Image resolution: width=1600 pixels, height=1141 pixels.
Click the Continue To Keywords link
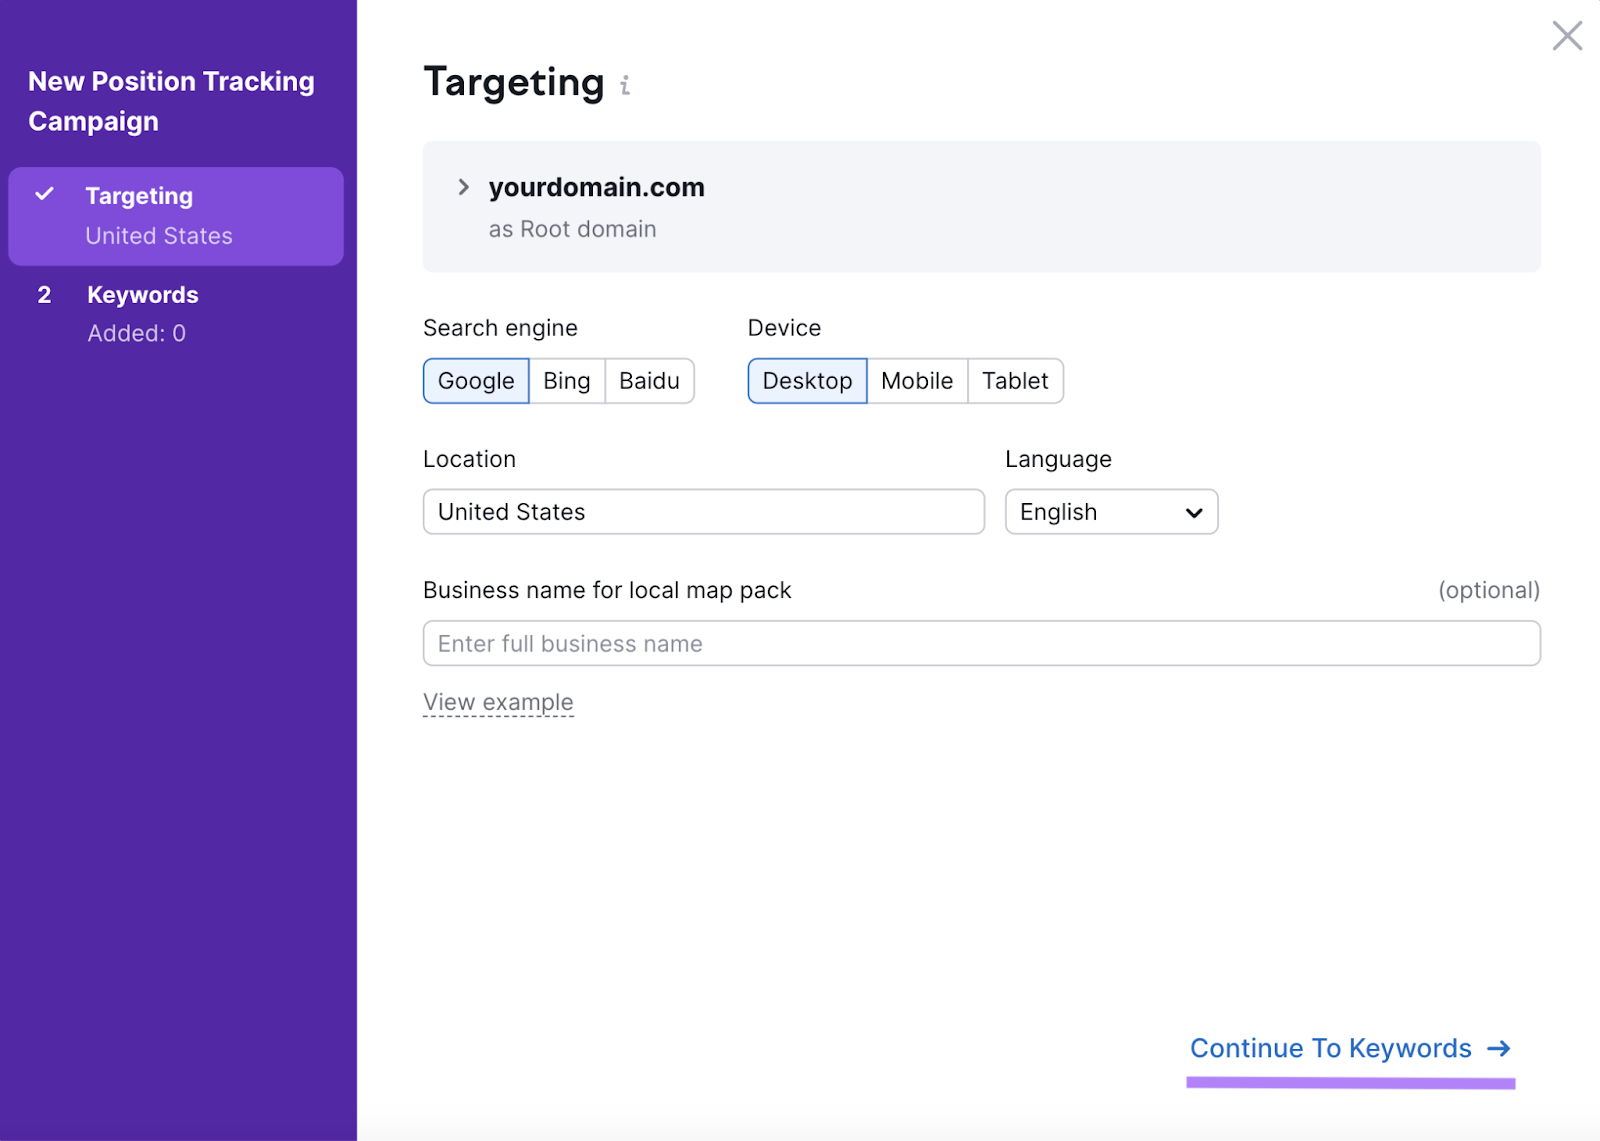[x=1330, y=1048]
